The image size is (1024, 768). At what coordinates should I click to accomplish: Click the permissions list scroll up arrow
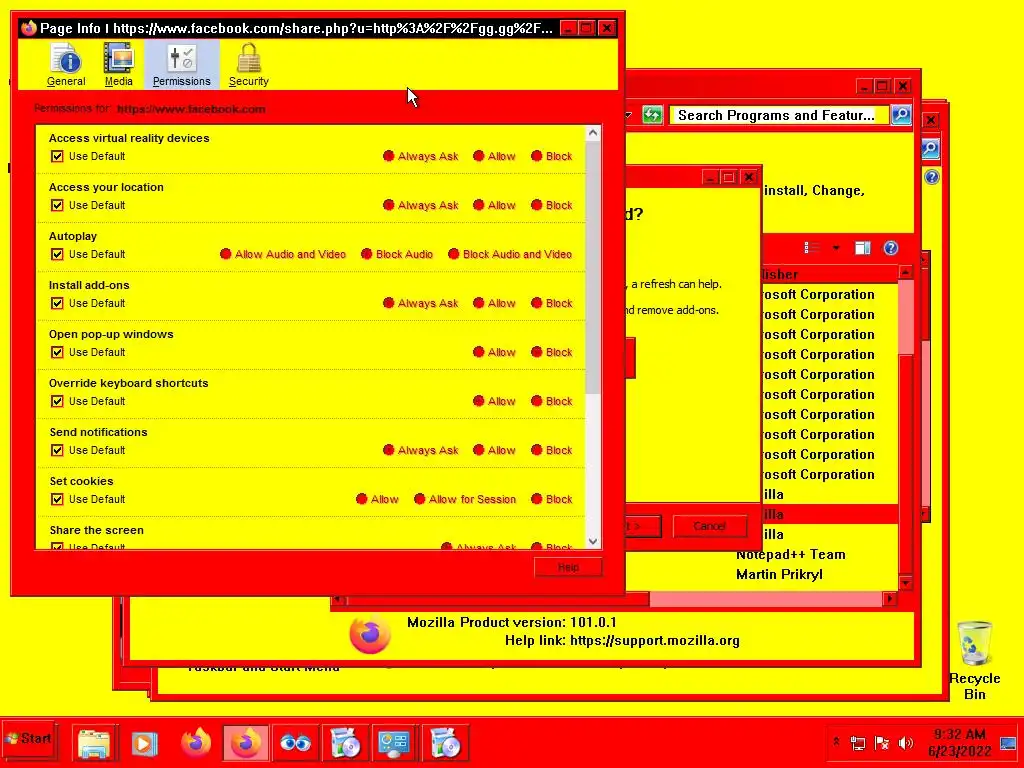593,133
